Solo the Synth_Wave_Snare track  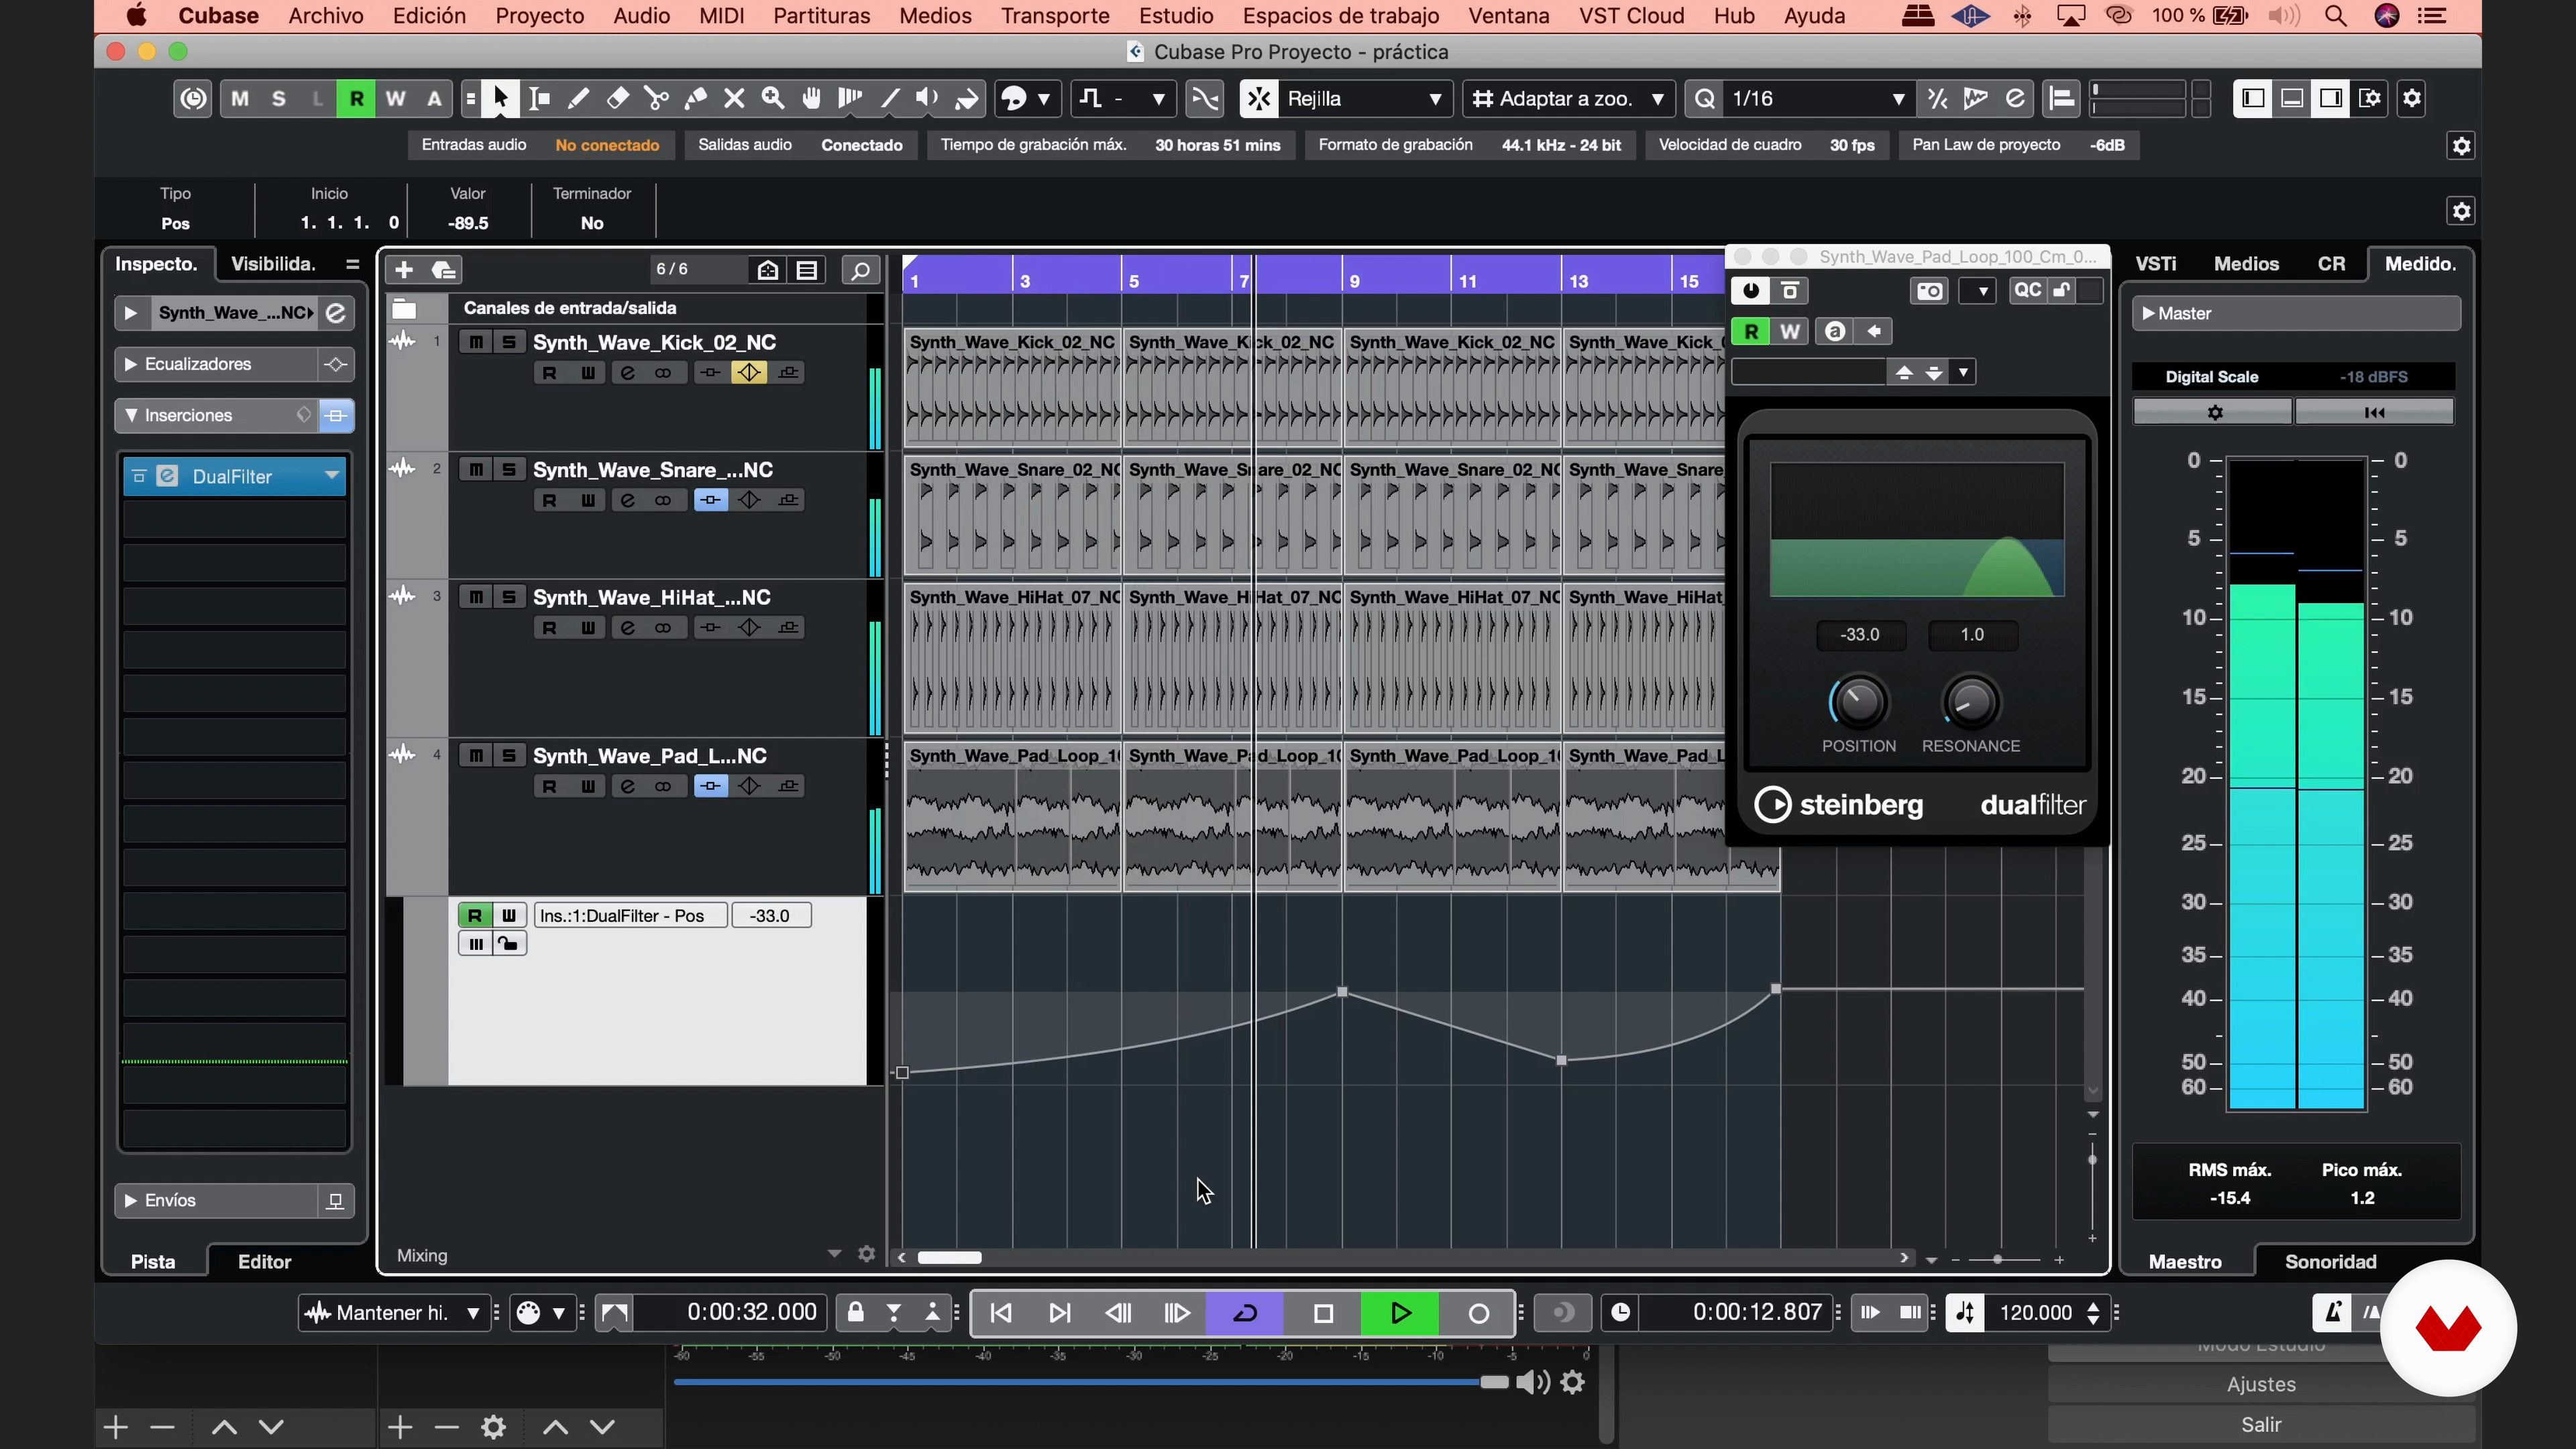[509, 469]
